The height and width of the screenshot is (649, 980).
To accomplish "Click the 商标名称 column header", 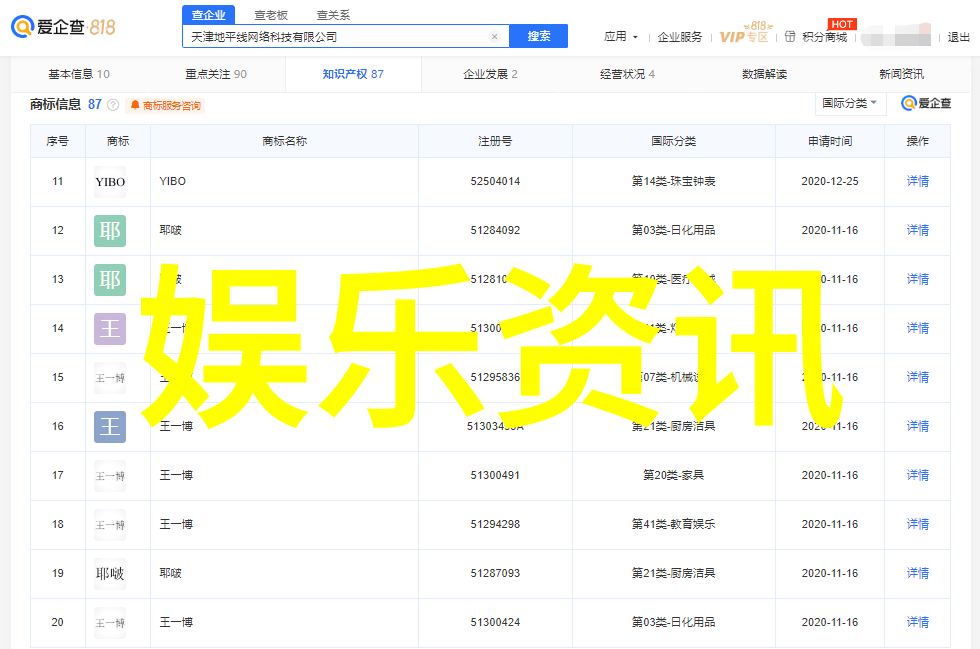I will tap(284, 141).
